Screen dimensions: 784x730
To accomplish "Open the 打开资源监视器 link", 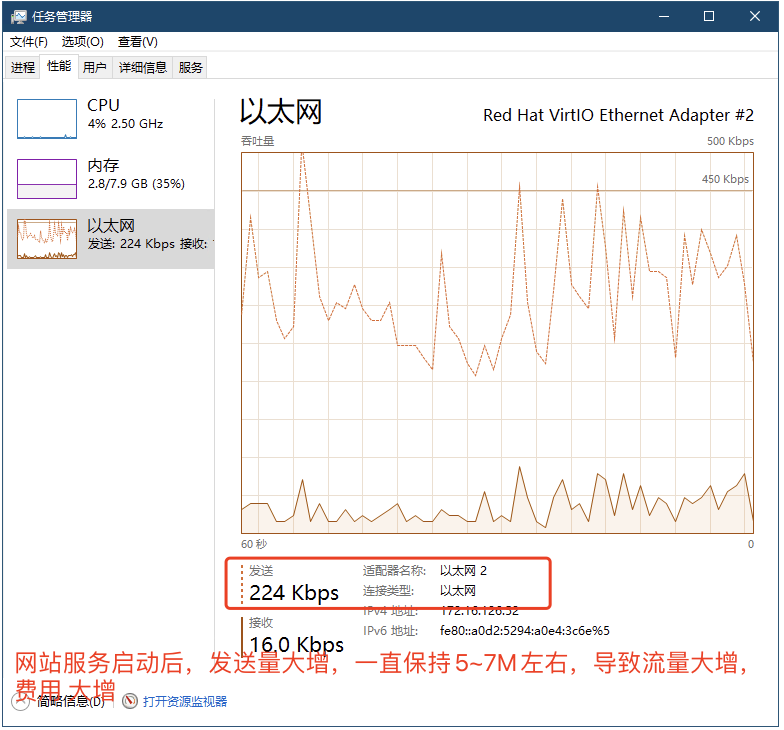I will click(185, 702).
